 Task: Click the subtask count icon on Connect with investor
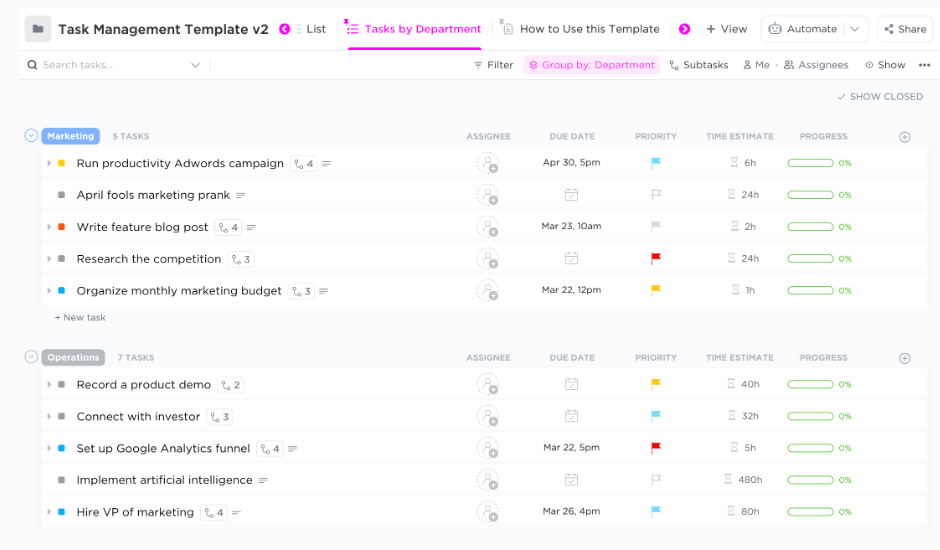pyautogui.click(x=220, y=417)
